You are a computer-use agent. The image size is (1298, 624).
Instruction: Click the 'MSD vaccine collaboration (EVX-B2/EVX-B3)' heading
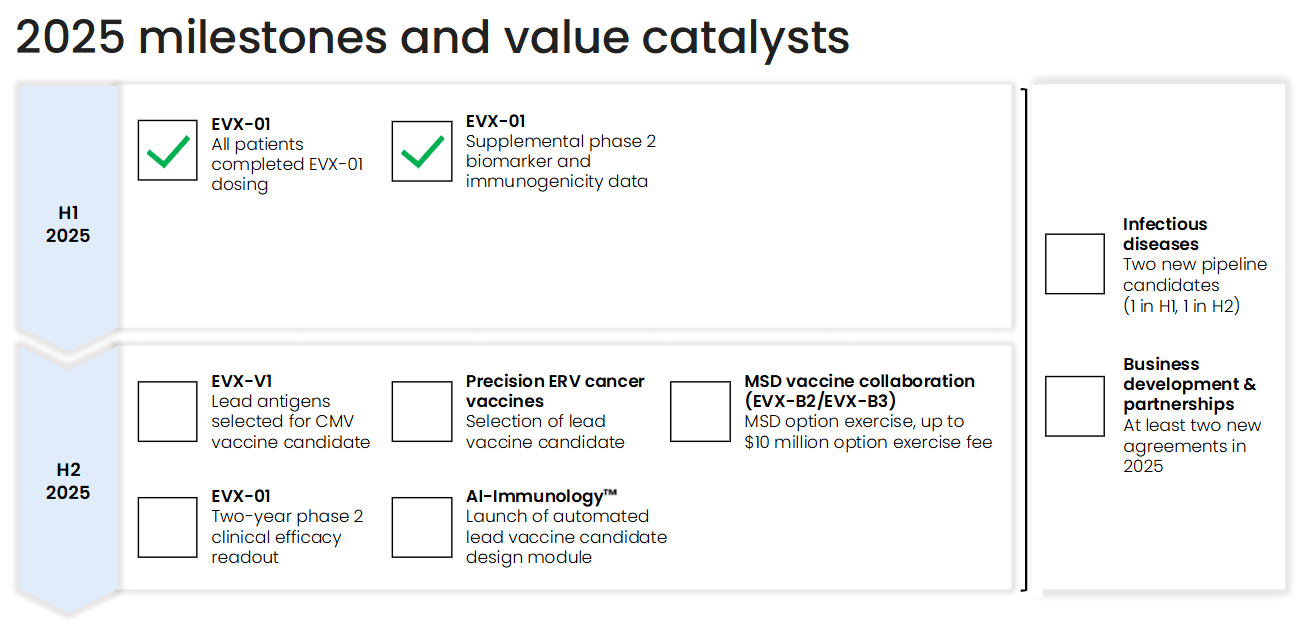click(x=859, y=391)
